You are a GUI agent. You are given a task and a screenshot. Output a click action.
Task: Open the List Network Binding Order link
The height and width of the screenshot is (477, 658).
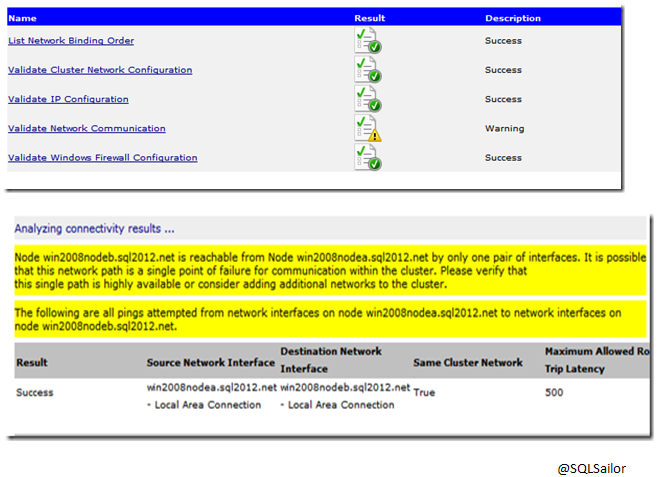[x=71, y=41]
